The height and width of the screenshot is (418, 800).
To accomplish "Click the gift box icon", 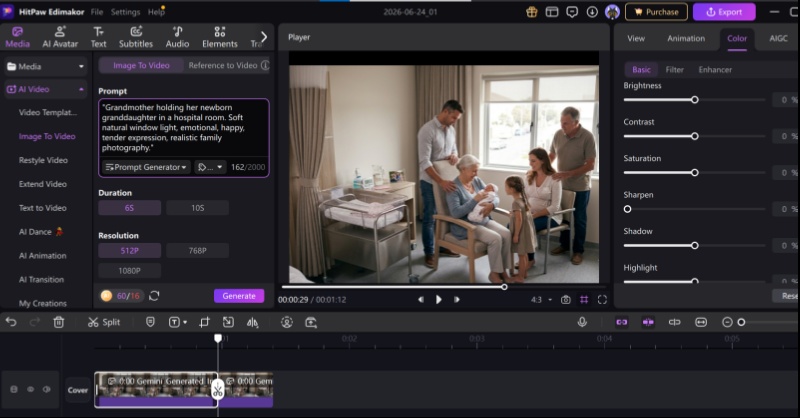I will (532, 12).
